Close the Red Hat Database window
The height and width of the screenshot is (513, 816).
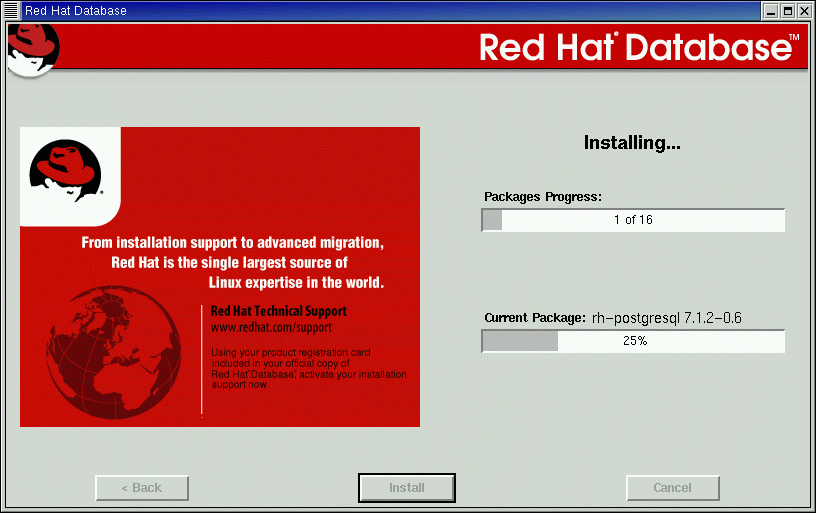coord(805,11)
